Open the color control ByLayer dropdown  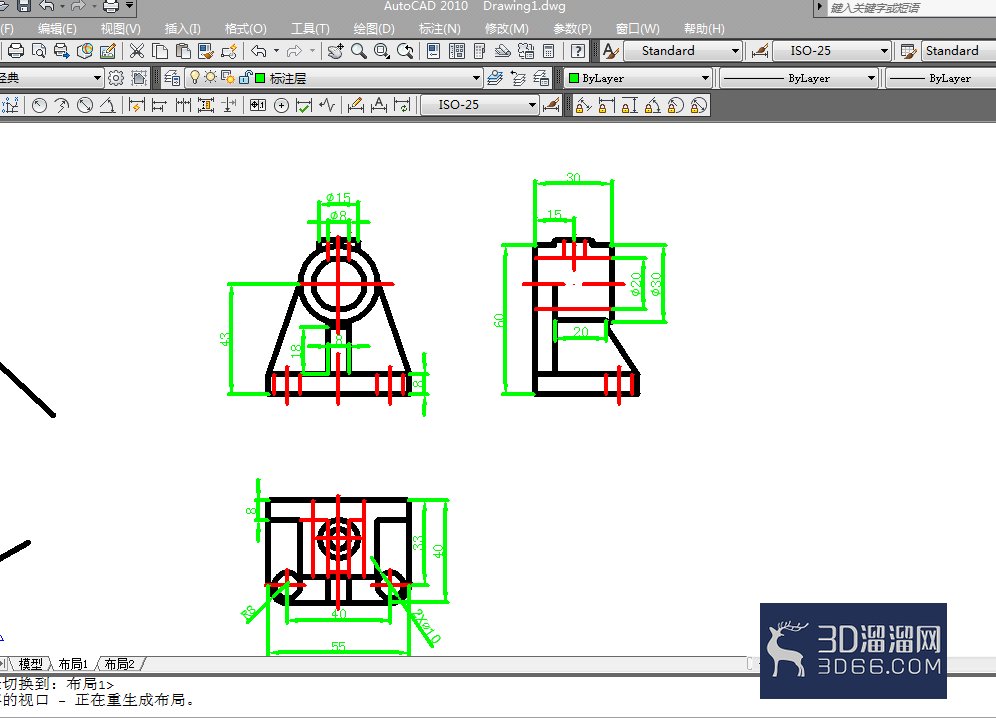705,78
